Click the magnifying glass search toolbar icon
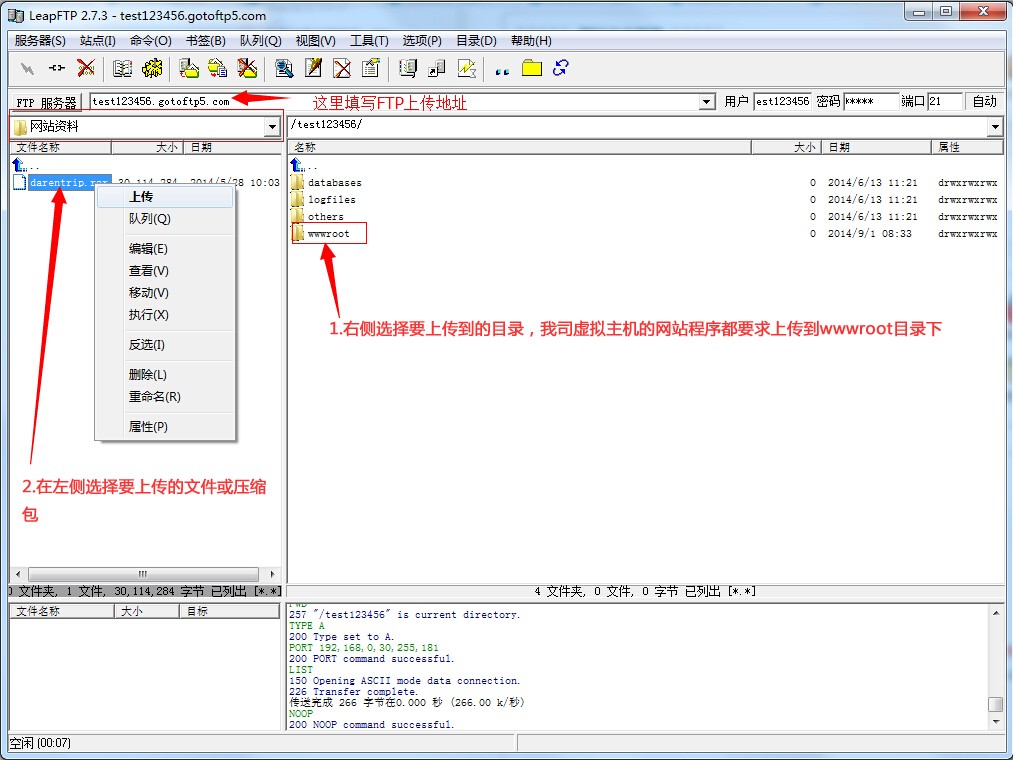Viewport: 1013px width, 760px height. pyautogui.click(x=284, y=68)
